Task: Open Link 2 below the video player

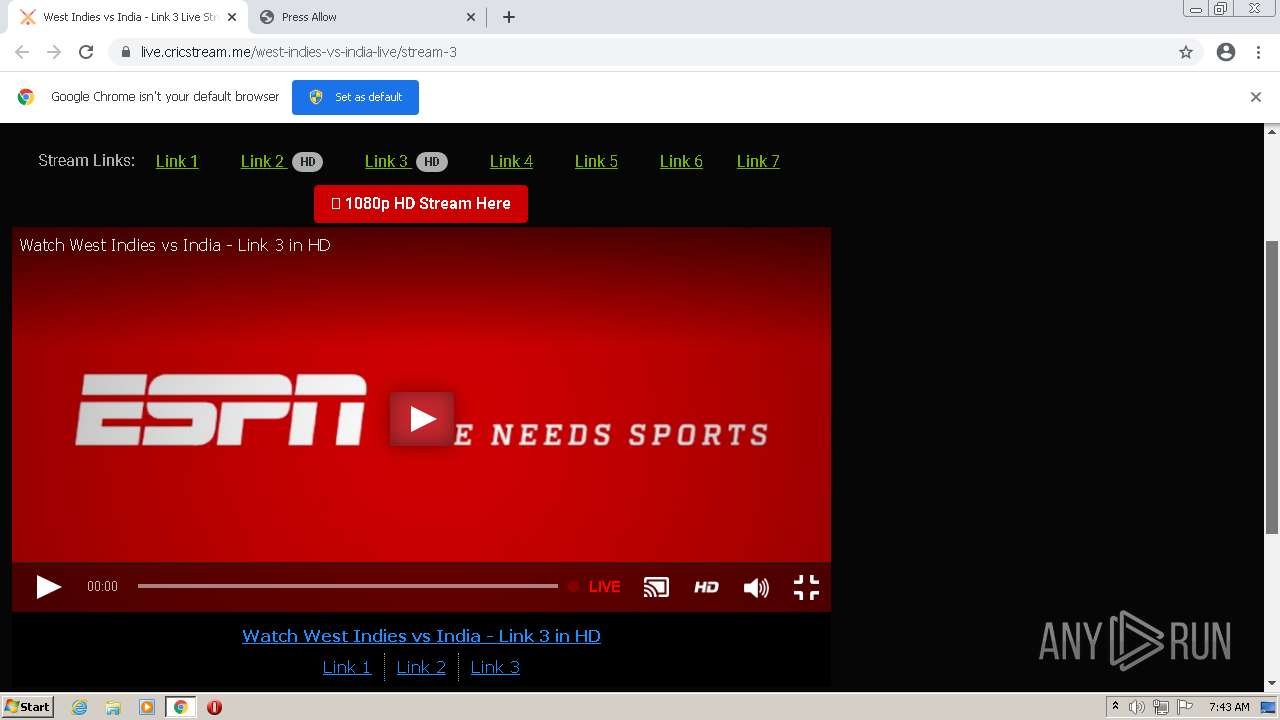Action: [421, 667]
